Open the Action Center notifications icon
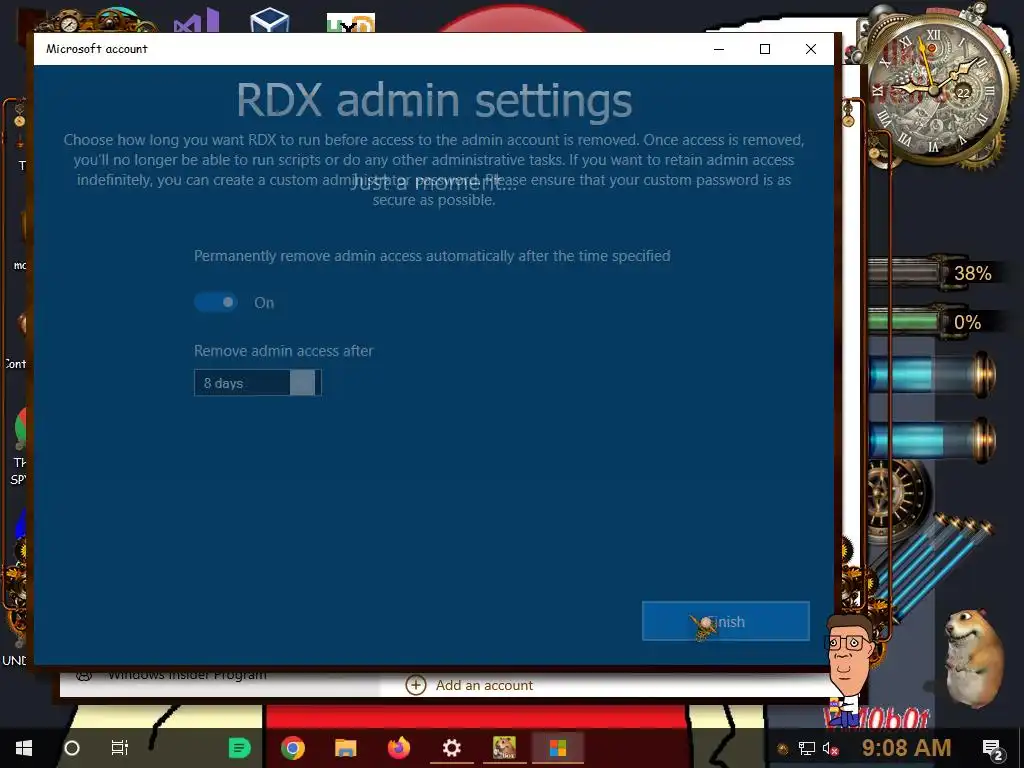This screenshot has height=768, width=1024. coord(992,749)
